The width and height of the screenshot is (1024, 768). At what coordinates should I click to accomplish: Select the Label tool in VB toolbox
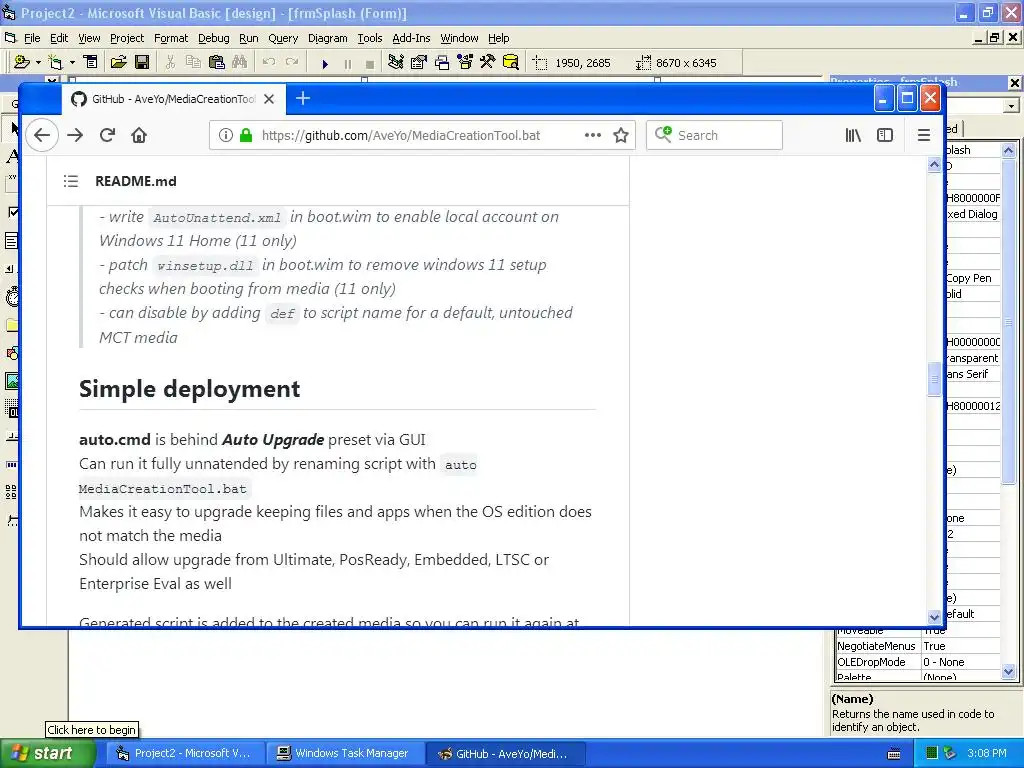pos(11,155)
